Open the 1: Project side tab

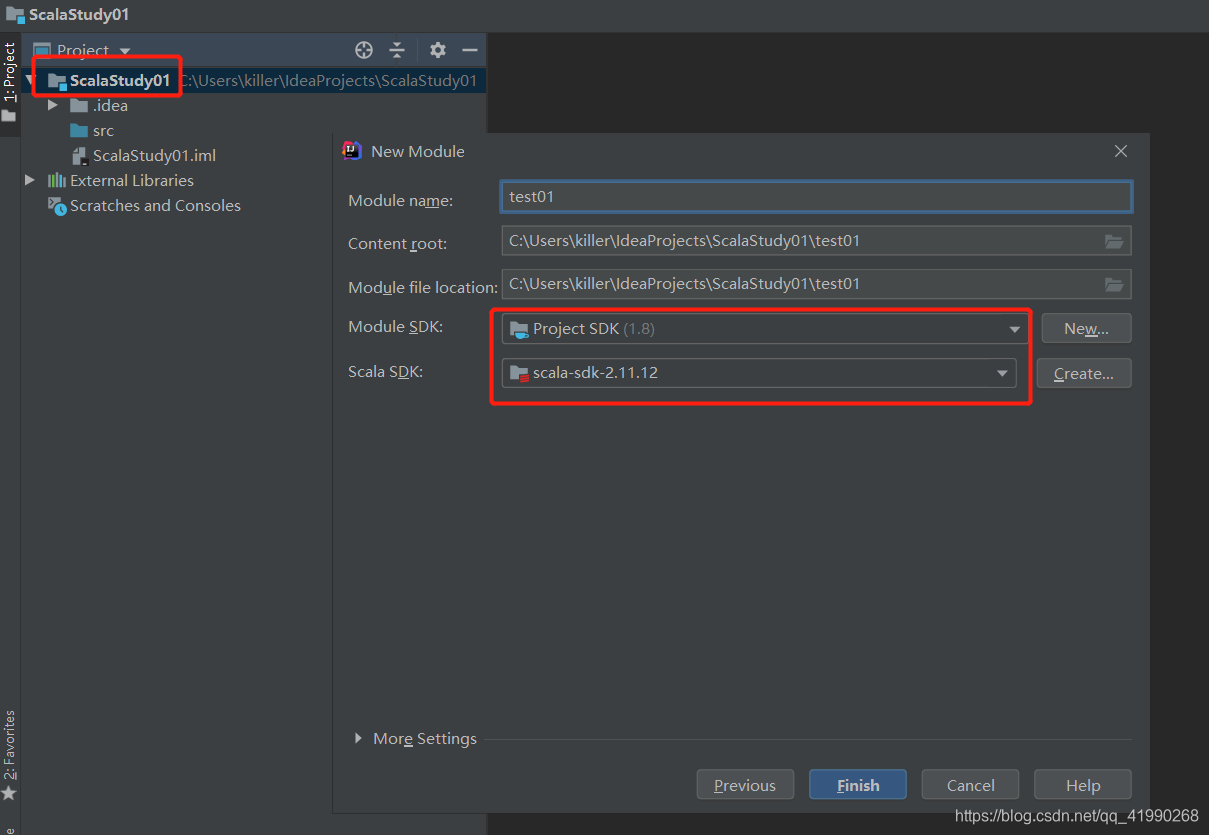coord(10,72)
